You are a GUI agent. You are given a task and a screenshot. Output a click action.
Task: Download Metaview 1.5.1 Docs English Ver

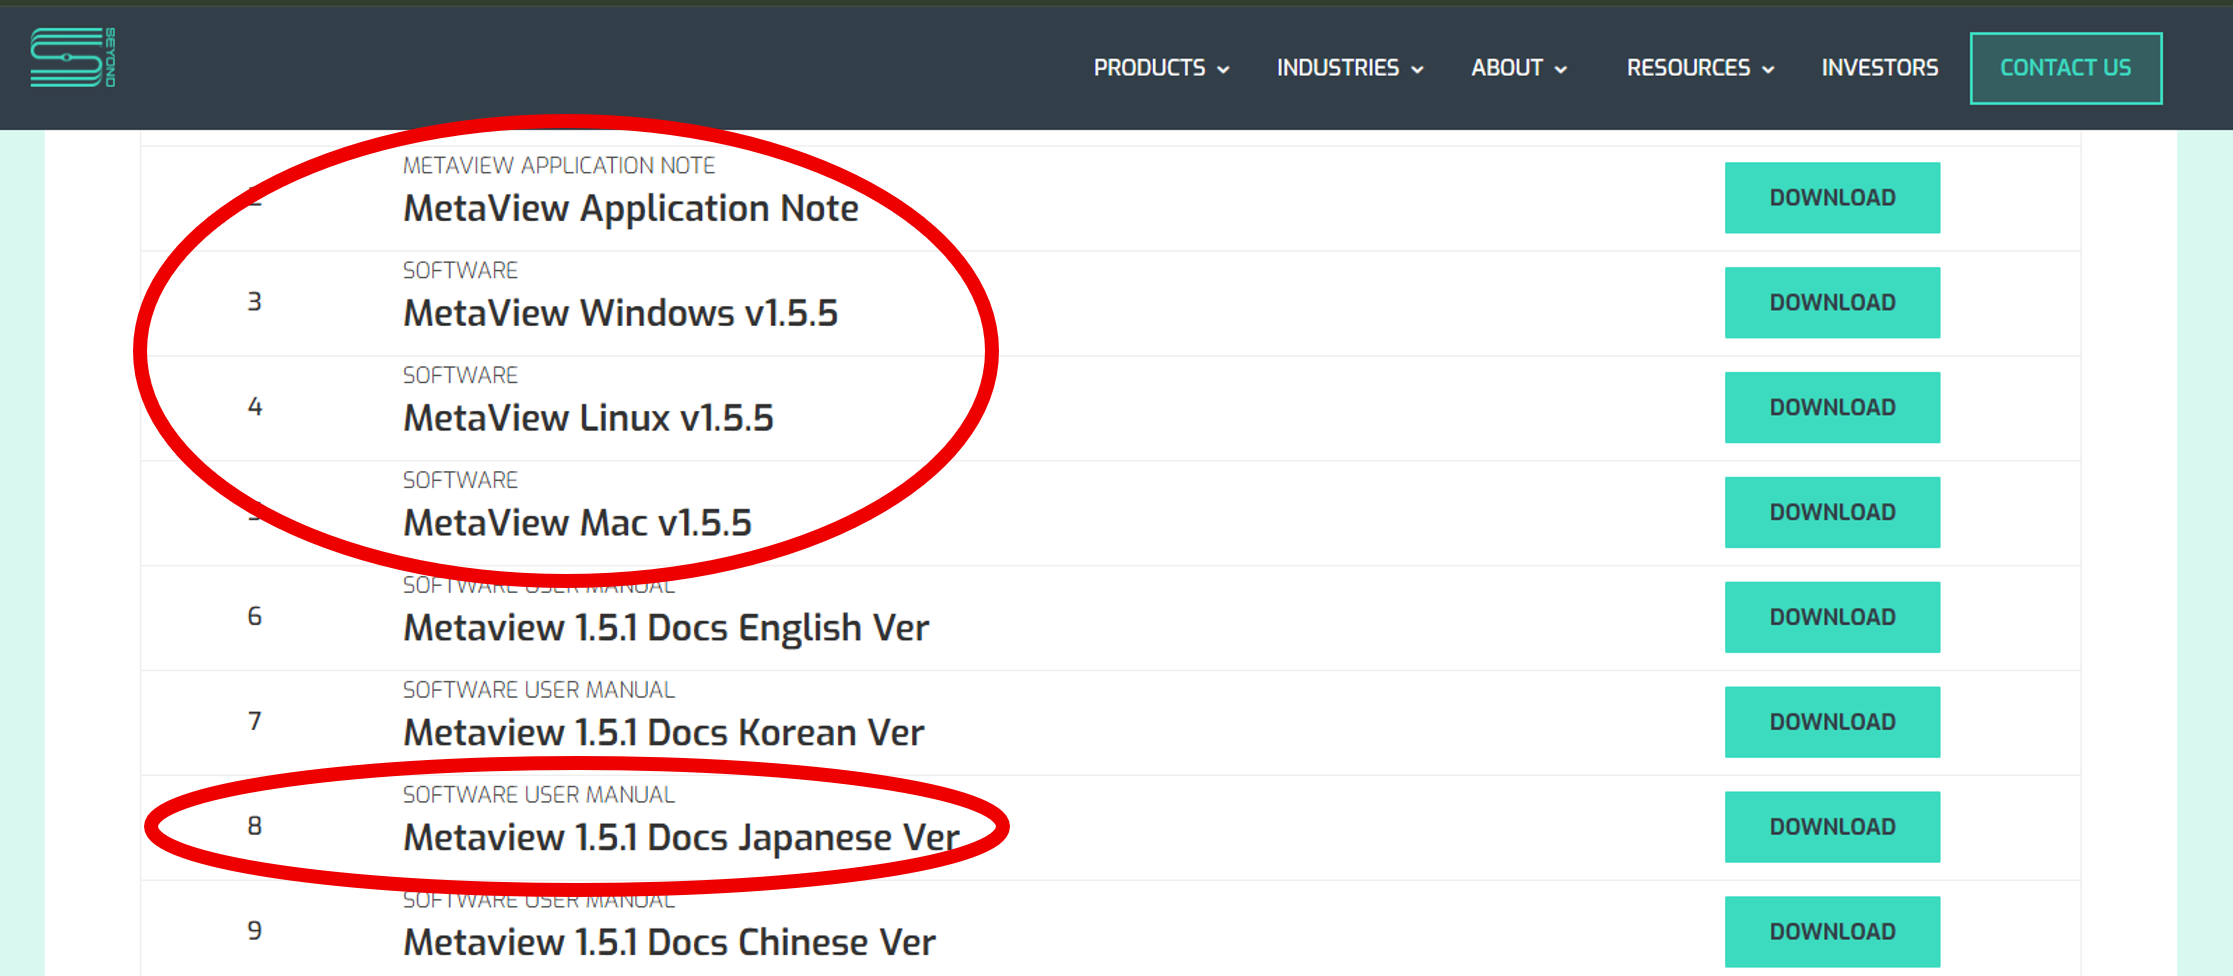(x=1831, y=618)
